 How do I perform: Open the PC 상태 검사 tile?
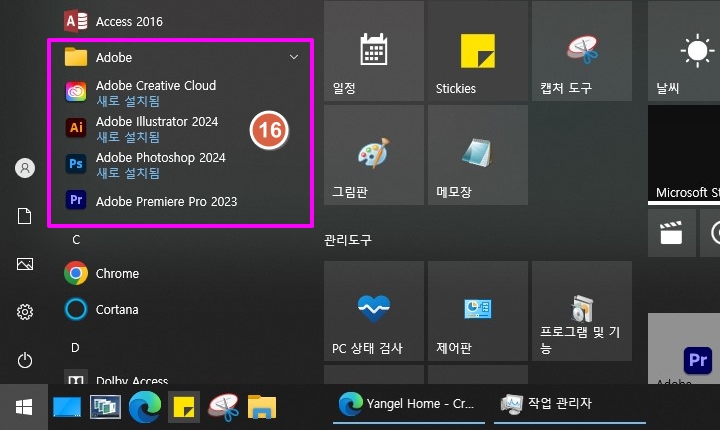tap(374, 311)
